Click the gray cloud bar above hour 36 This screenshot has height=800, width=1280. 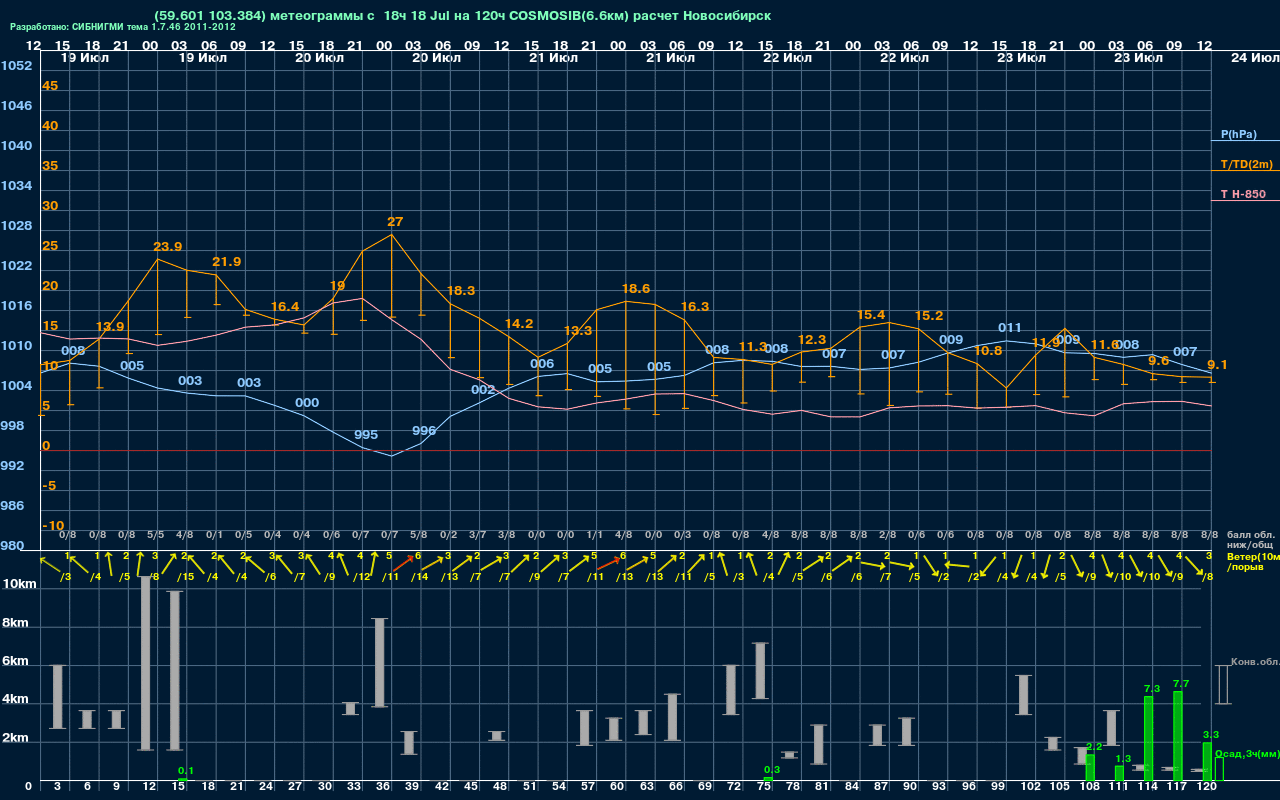coord(380,663)
